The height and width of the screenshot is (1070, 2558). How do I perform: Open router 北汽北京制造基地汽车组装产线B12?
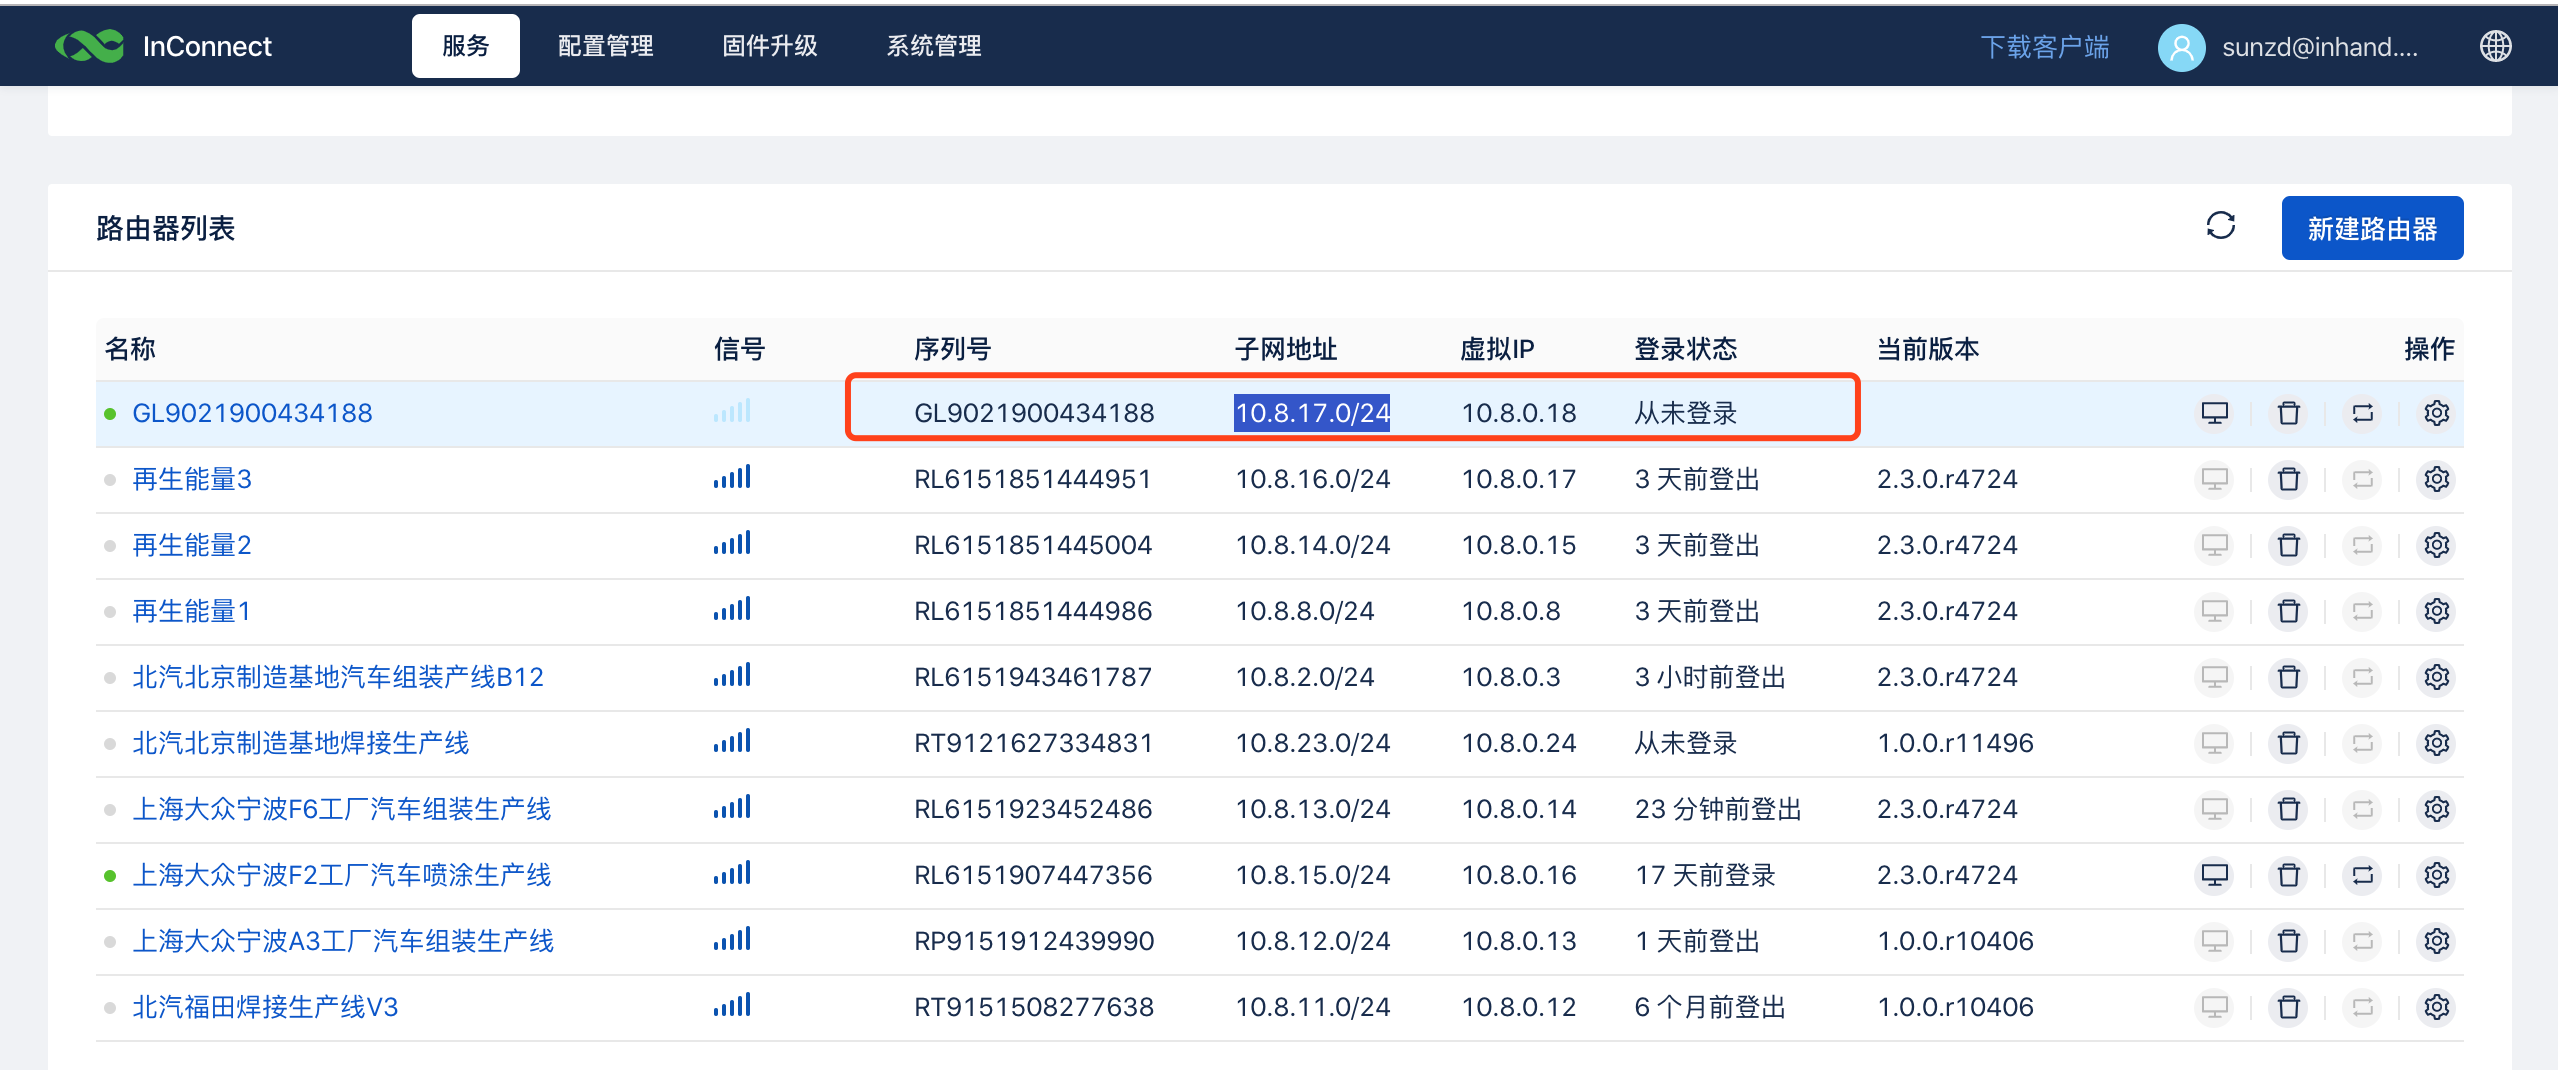click(338, 678)
